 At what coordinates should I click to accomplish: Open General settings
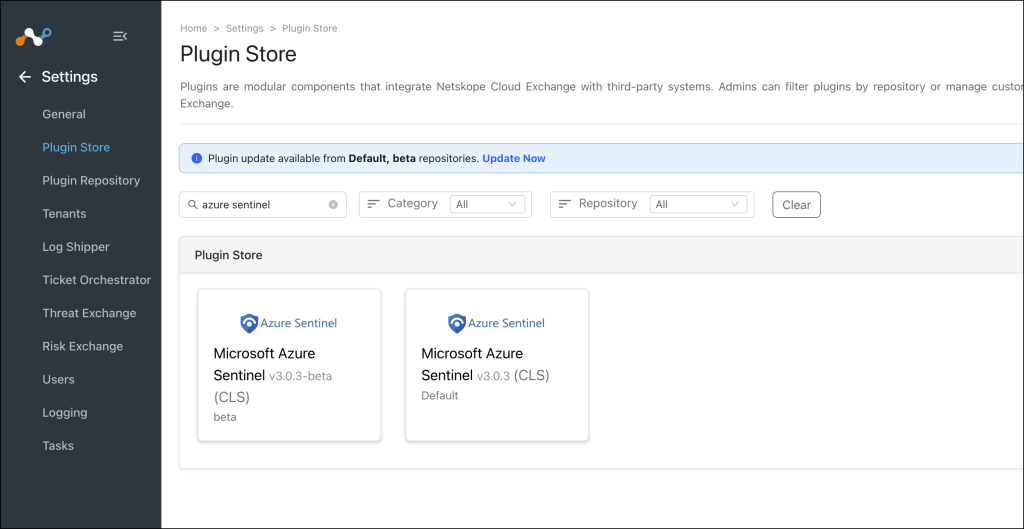64,114
